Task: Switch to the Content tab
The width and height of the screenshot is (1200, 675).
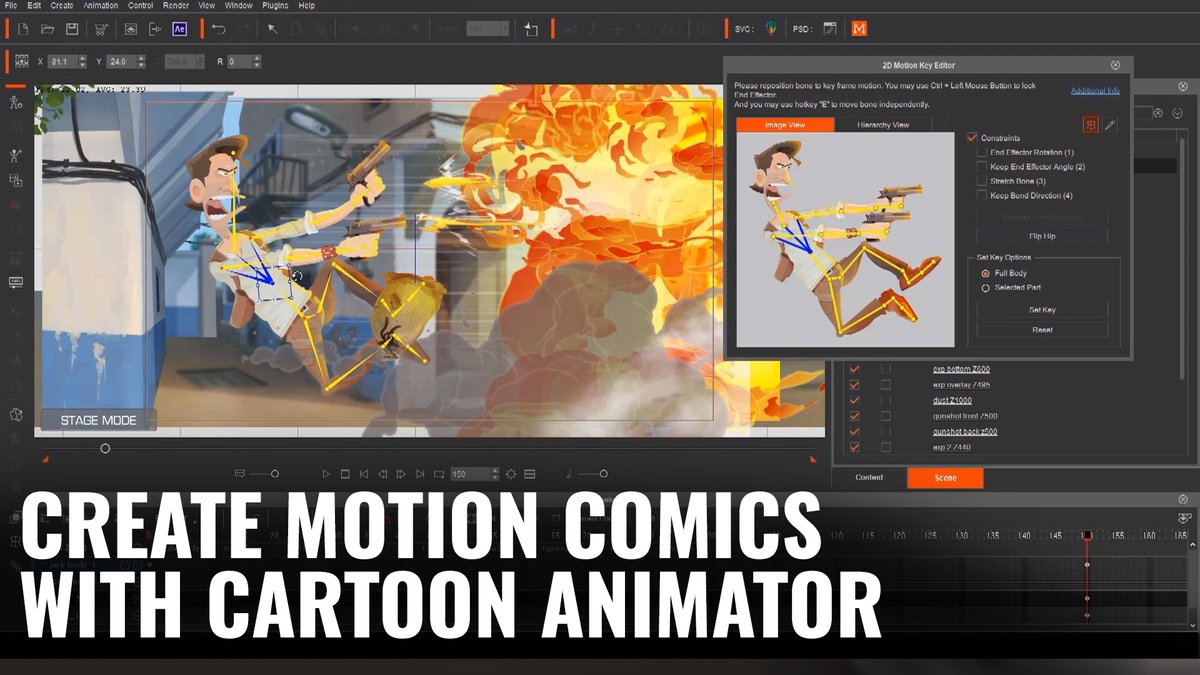Action: click(x=869, y=478)
